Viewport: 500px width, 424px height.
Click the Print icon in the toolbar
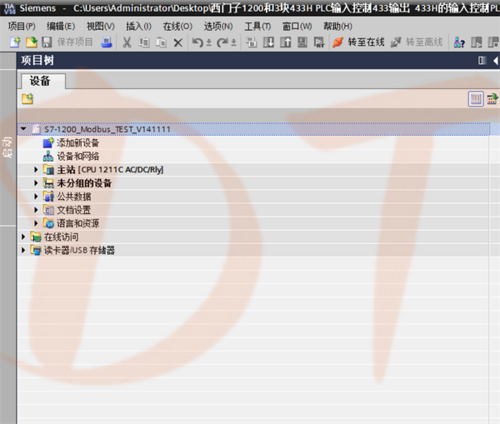point(107,42)
